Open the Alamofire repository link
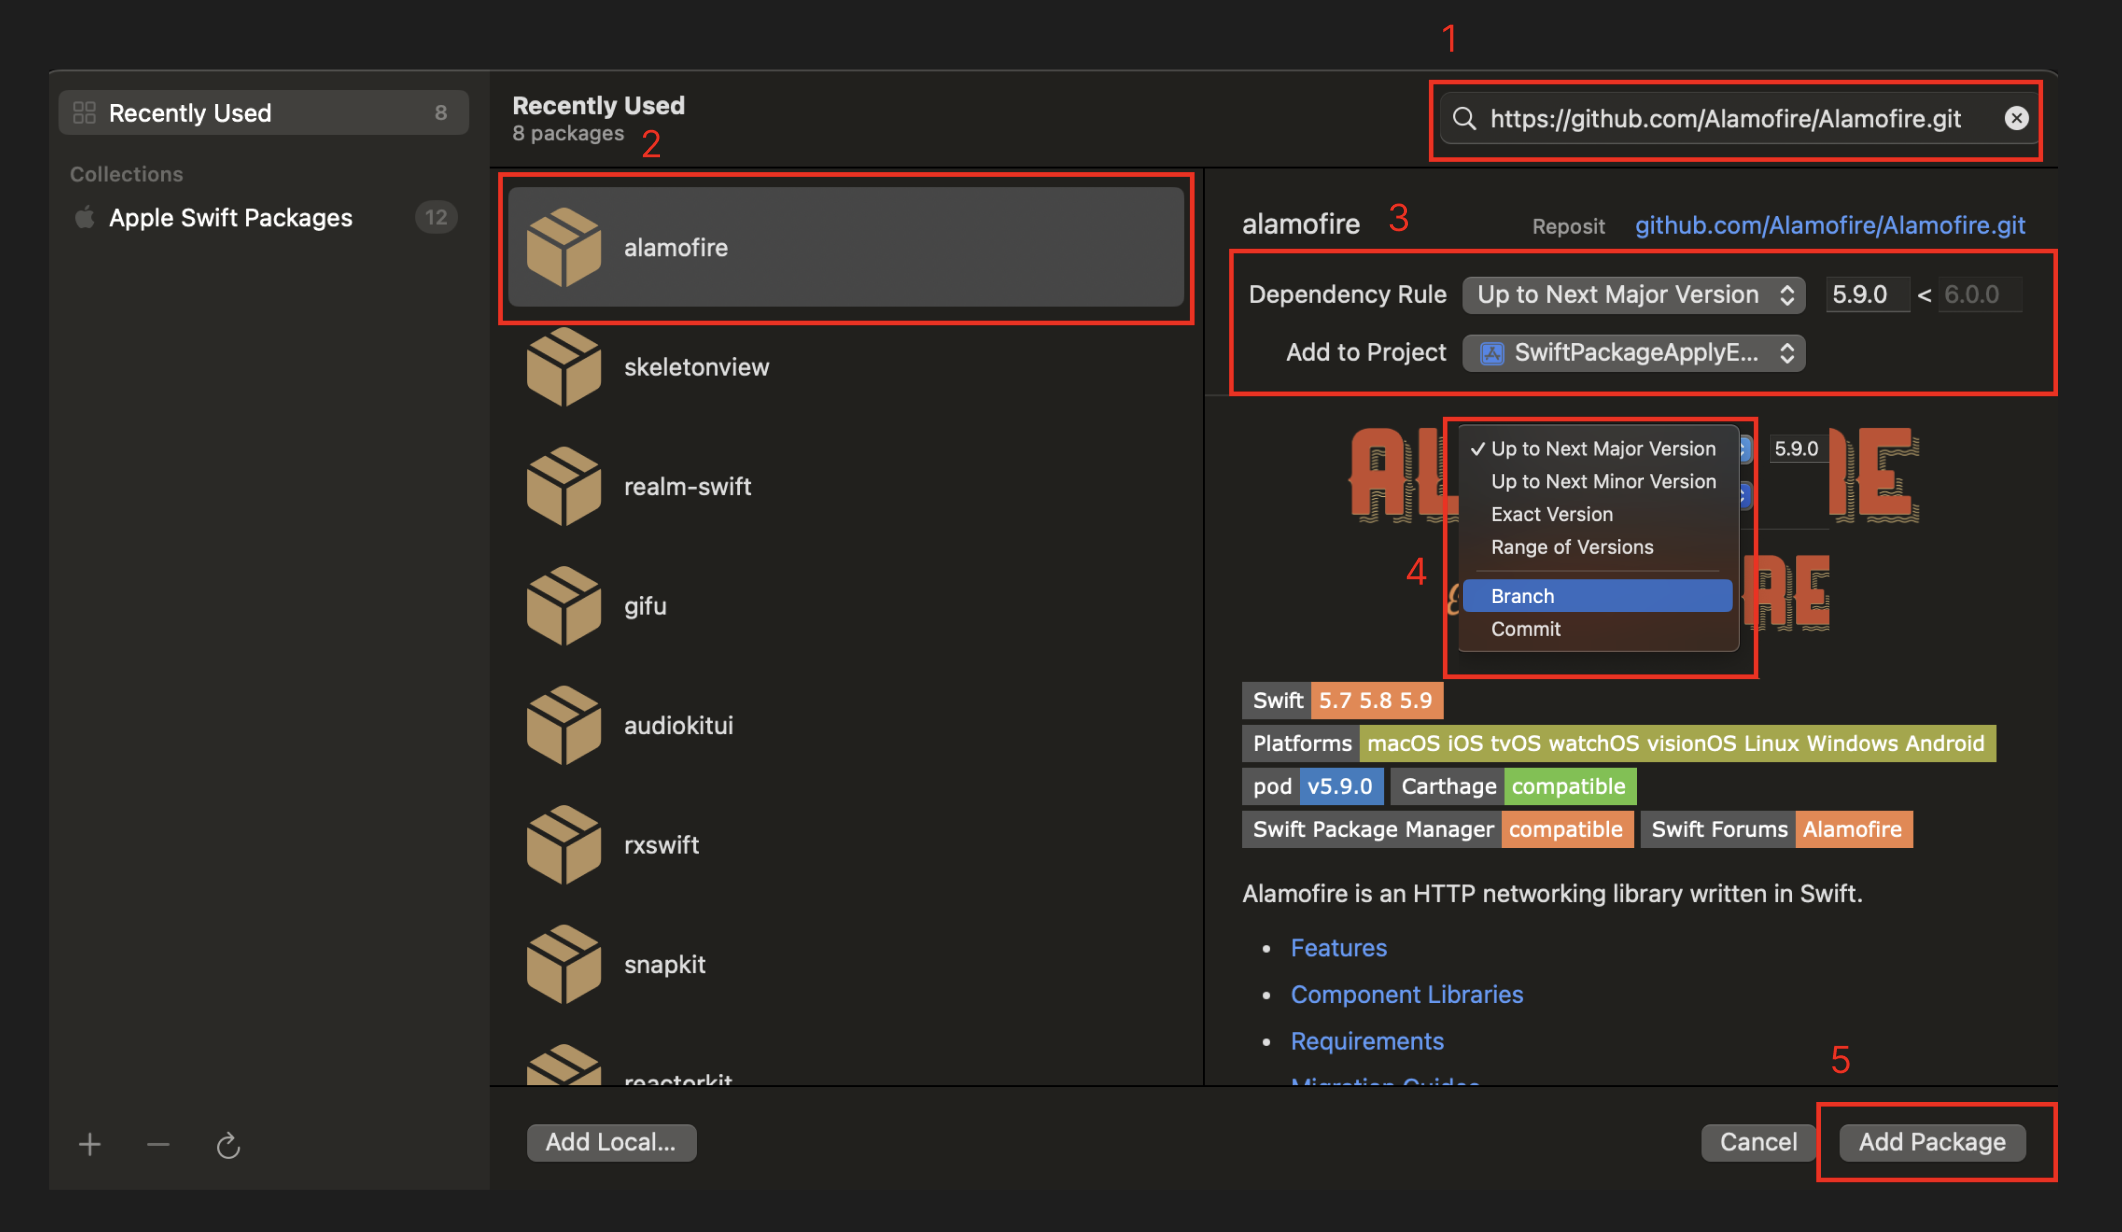This screenshot has height=1232, width=2122. [1829, 225]
